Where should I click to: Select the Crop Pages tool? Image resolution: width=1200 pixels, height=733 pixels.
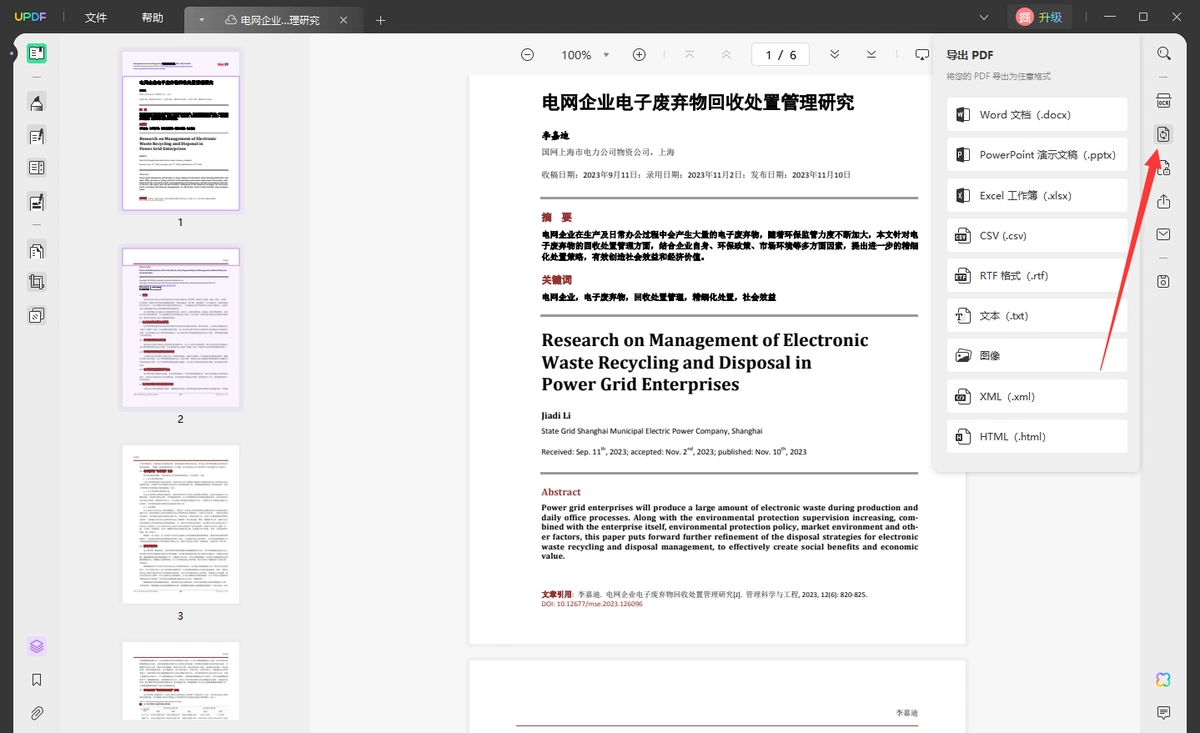(36, 282)
